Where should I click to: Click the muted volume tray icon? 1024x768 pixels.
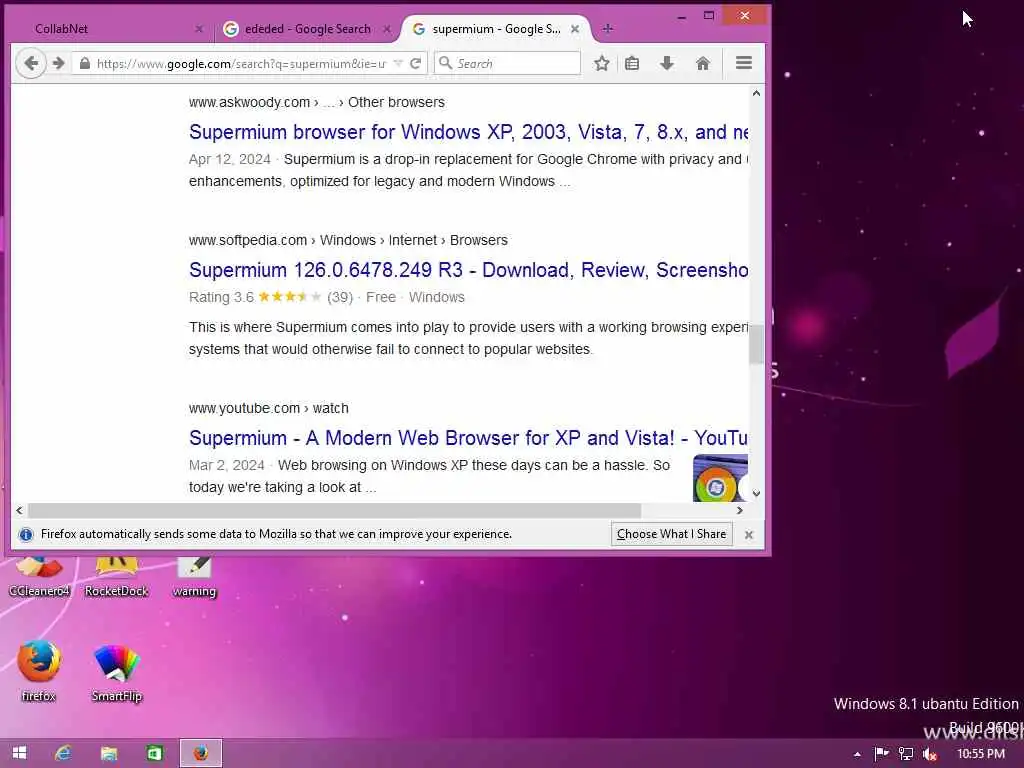tap(930, 754)
